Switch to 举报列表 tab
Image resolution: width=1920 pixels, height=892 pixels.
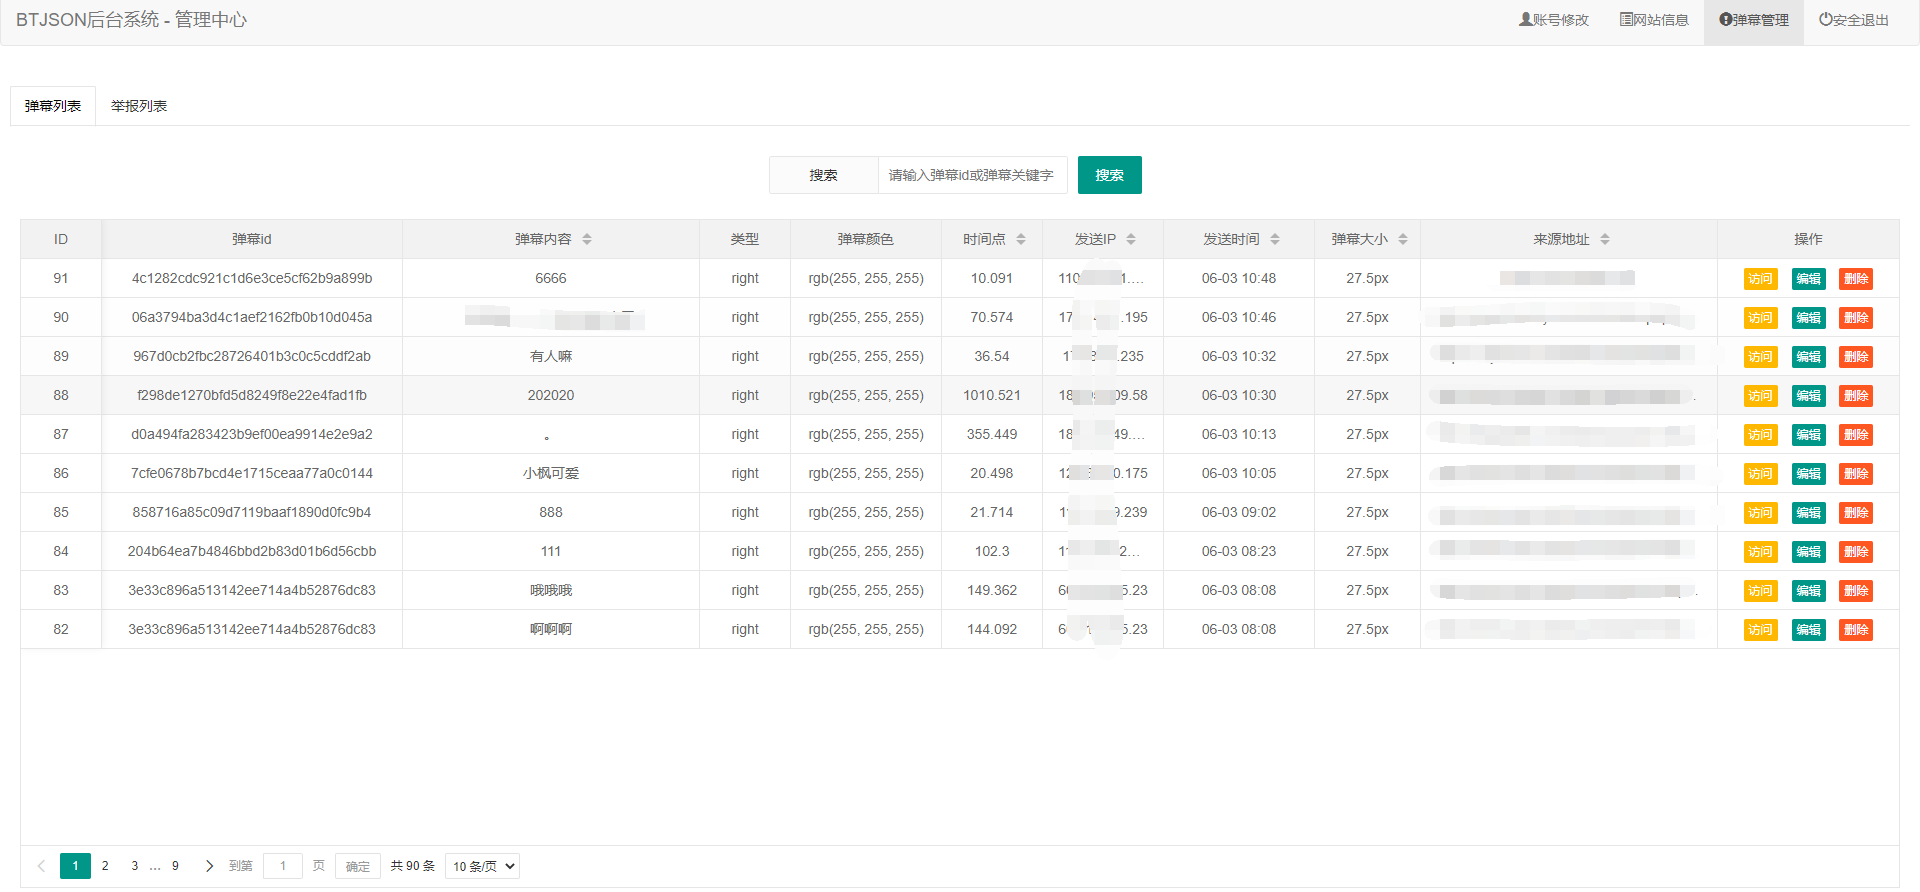139,106
